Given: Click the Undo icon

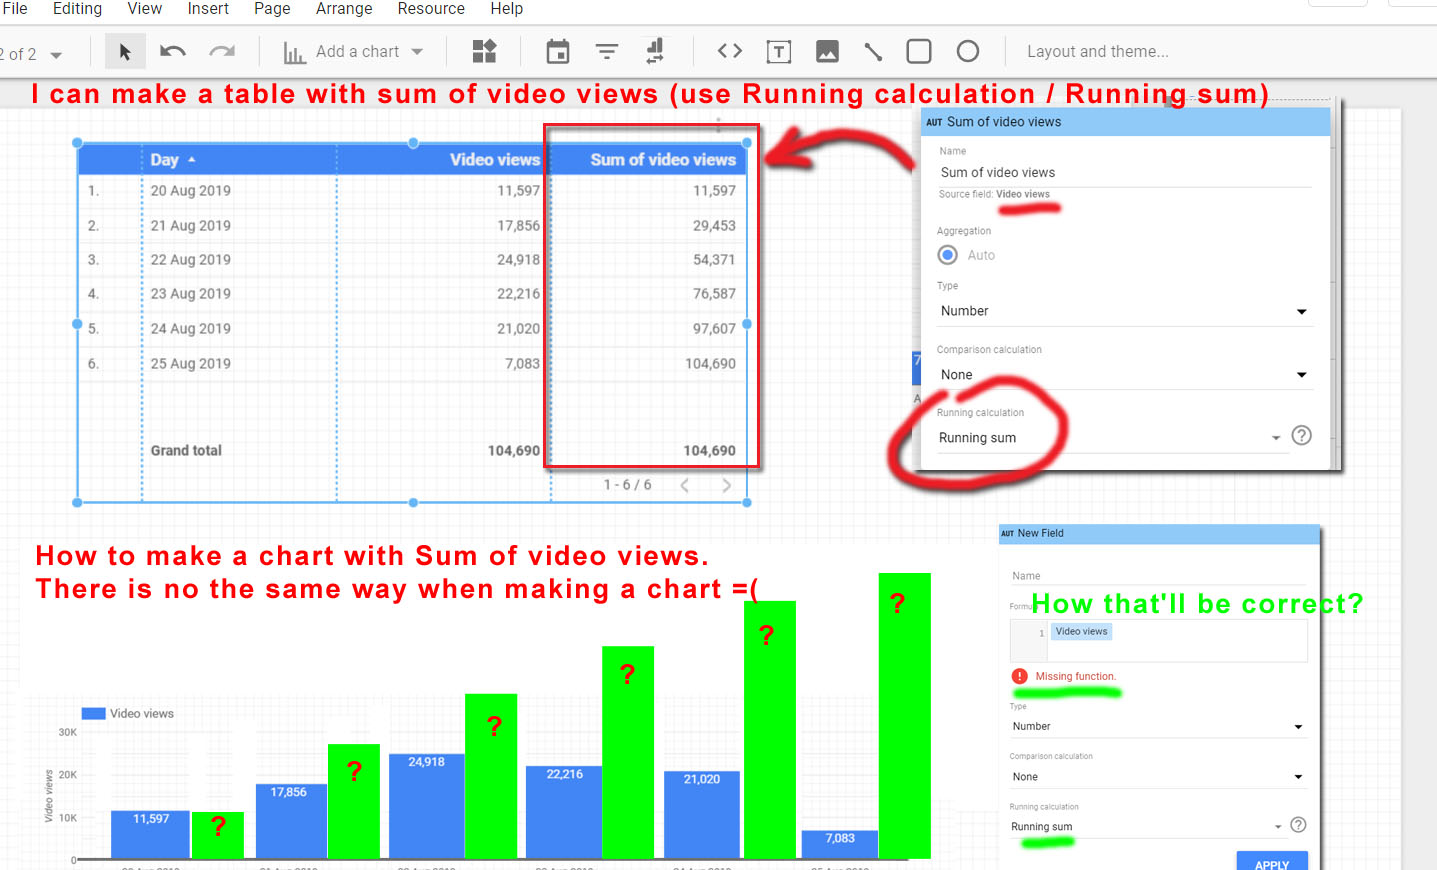Looking at the screenshot, I should click(172, 51).
